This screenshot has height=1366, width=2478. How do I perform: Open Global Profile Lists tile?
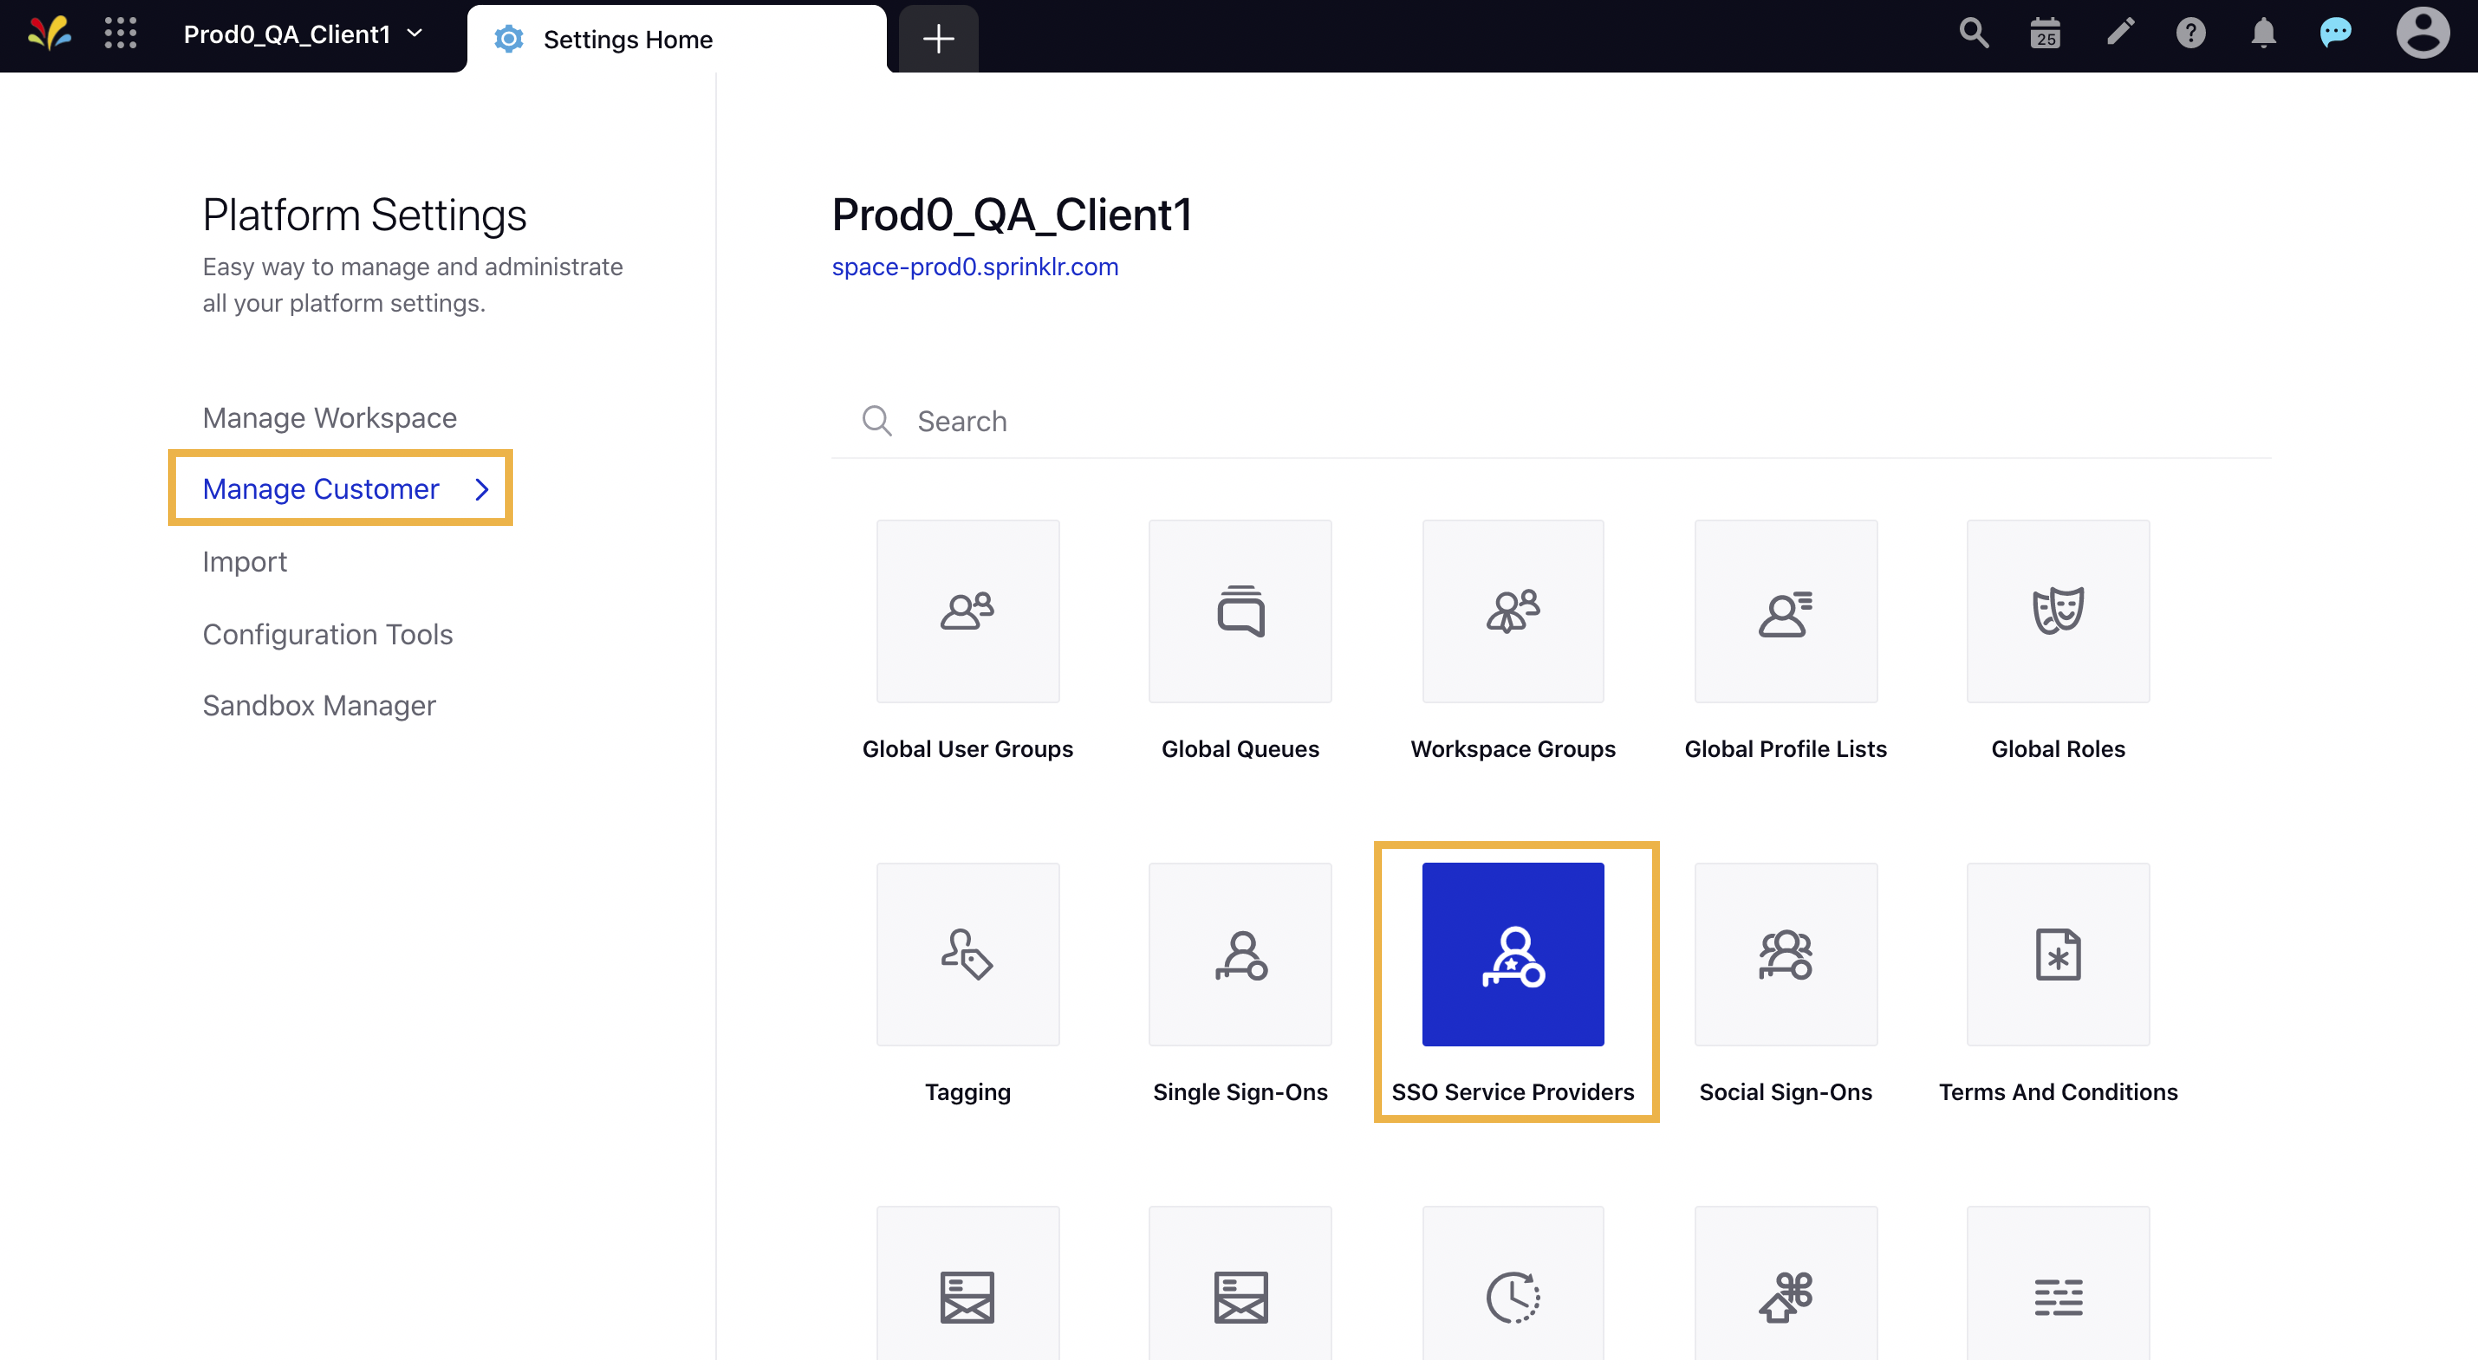[x=1785, y=611]
